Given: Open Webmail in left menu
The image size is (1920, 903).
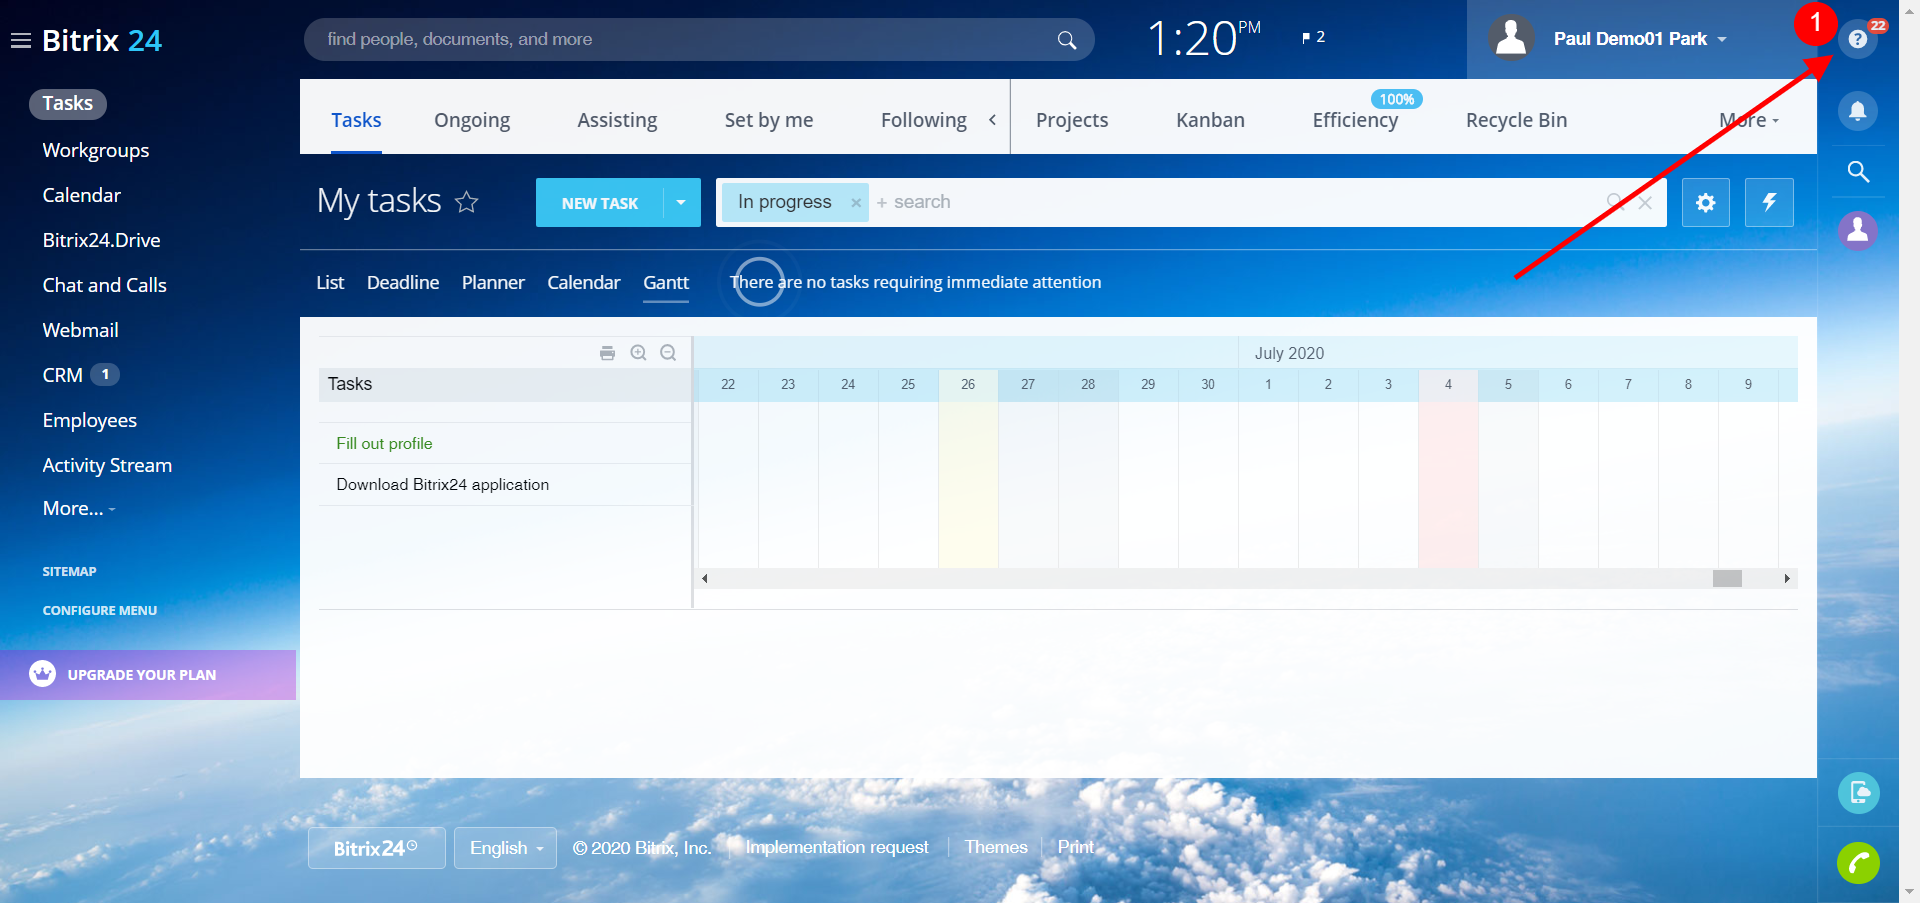Looking at the screenshot, I should coord(80,330).
